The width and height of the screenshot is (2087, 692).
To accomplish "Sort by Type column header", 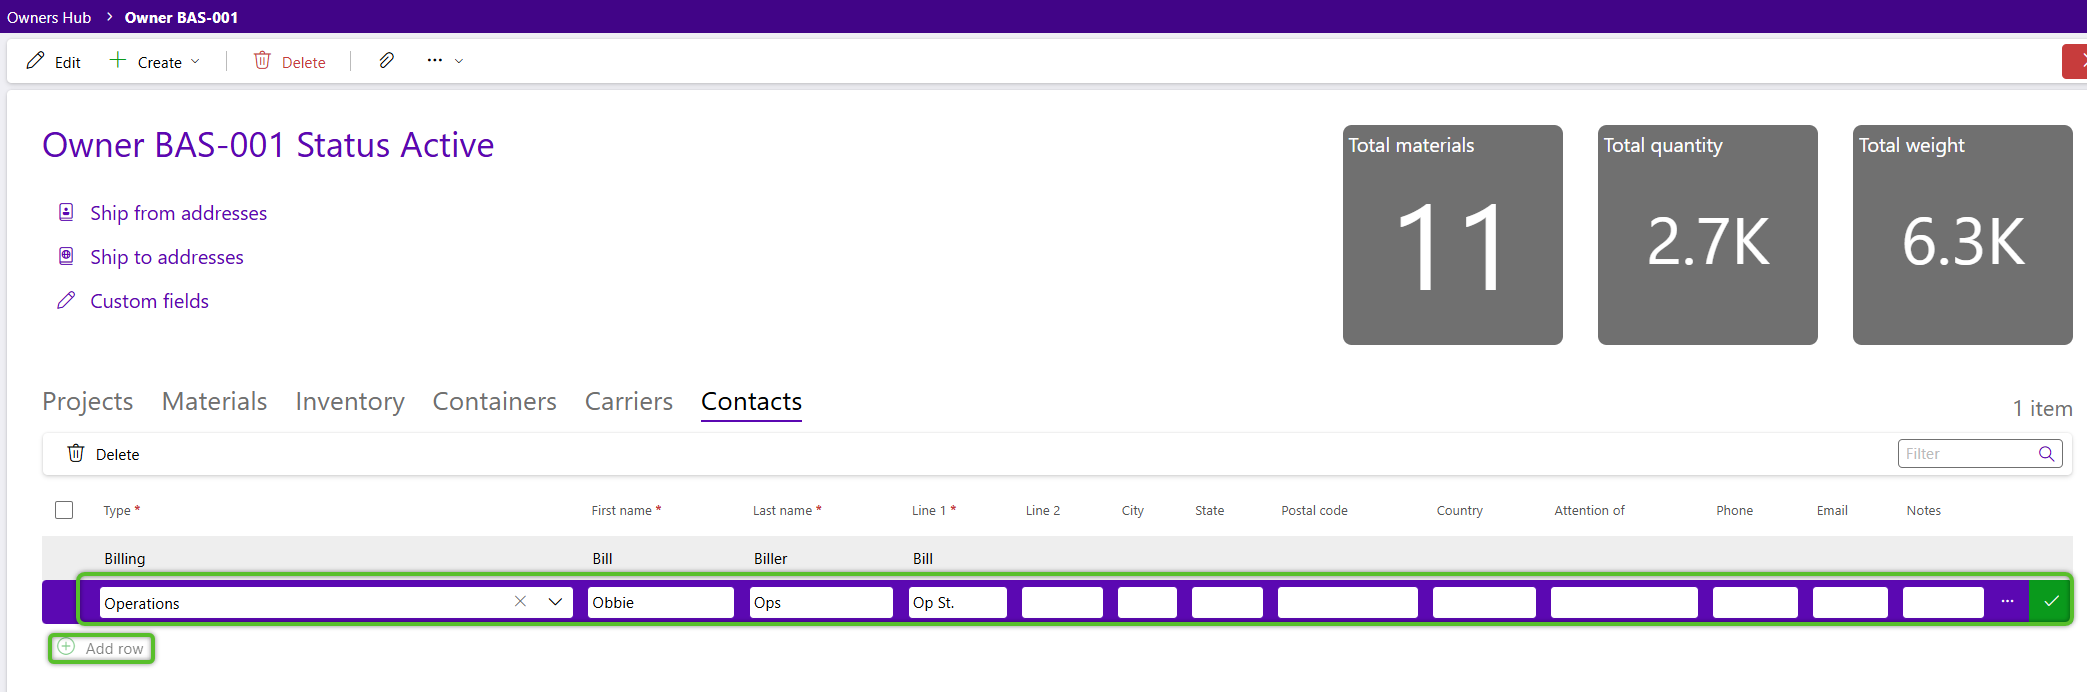I will 121,510.
